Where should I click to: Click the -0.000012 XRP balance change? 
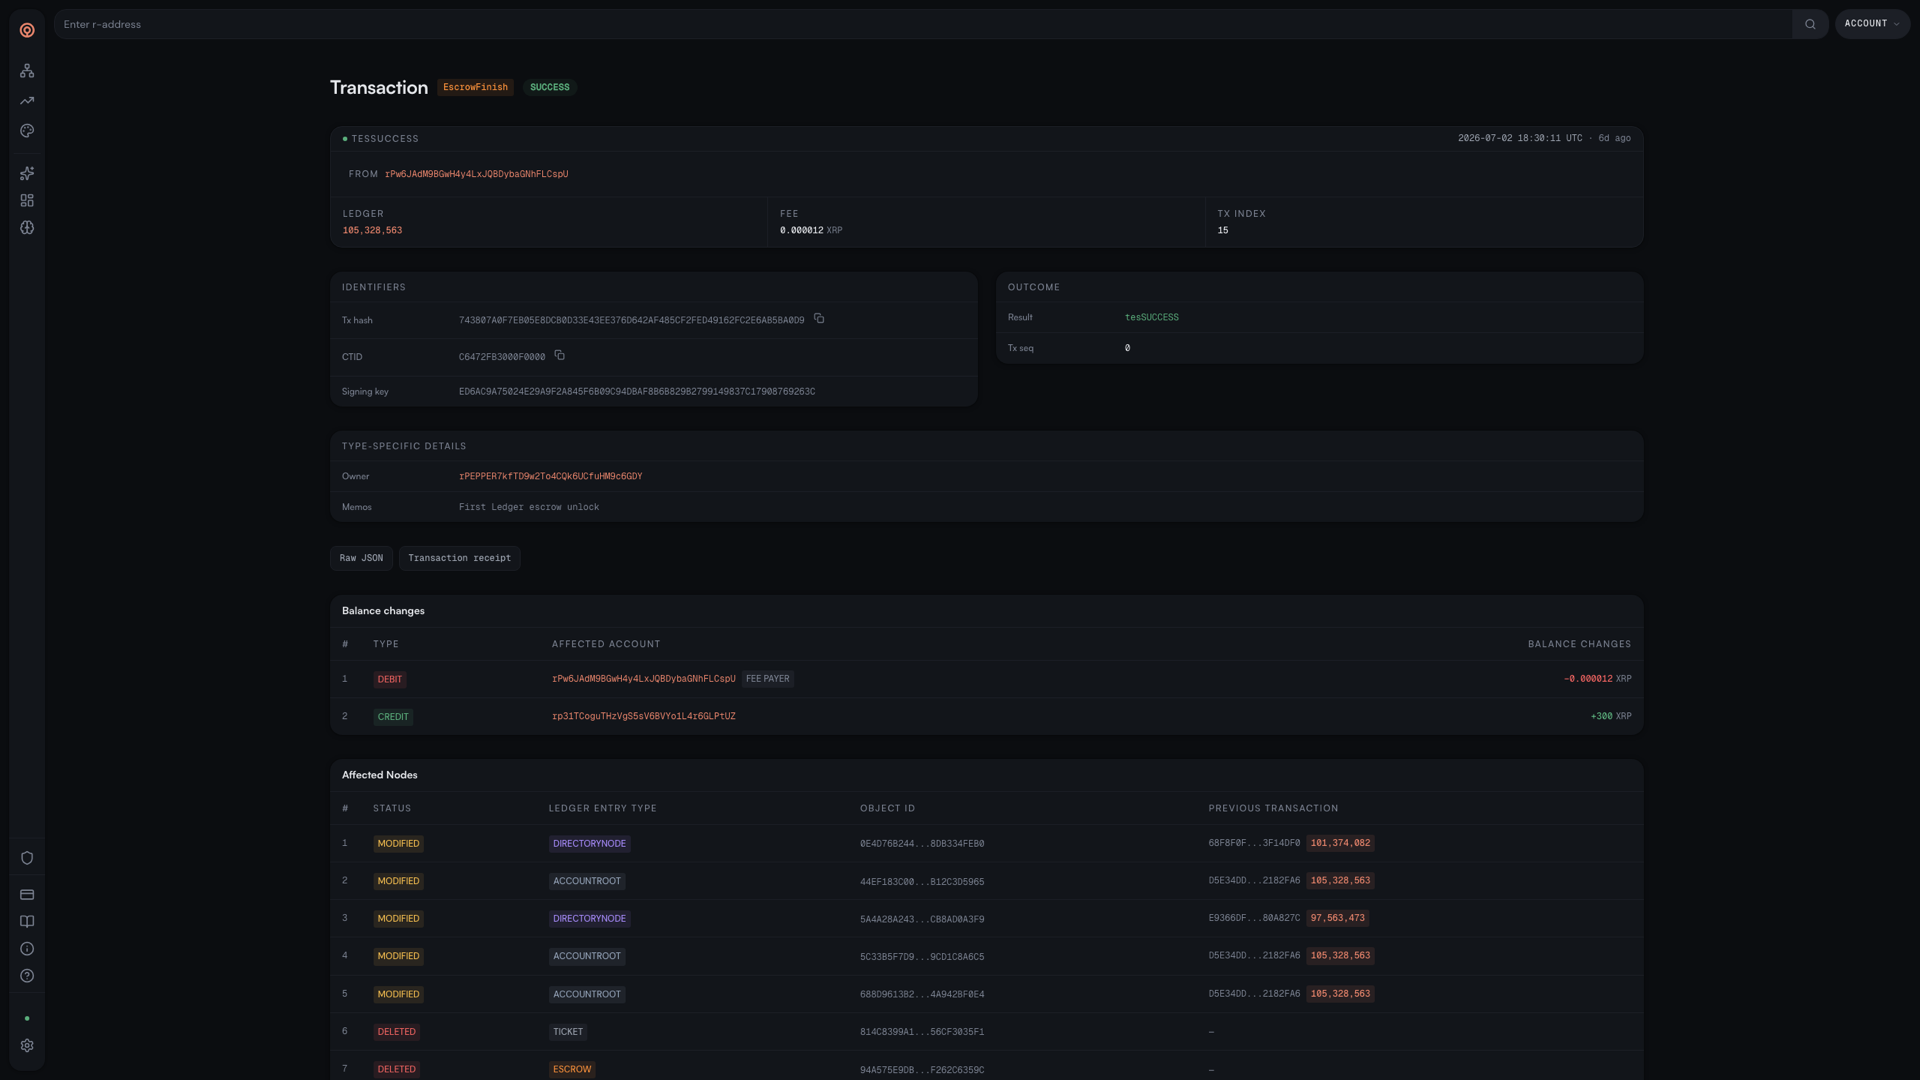click(1598, 679)
